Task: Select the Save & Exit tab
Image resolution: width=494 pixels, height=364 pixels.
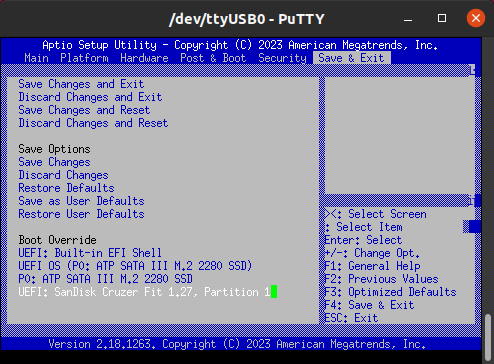Action: click(352, 58)
